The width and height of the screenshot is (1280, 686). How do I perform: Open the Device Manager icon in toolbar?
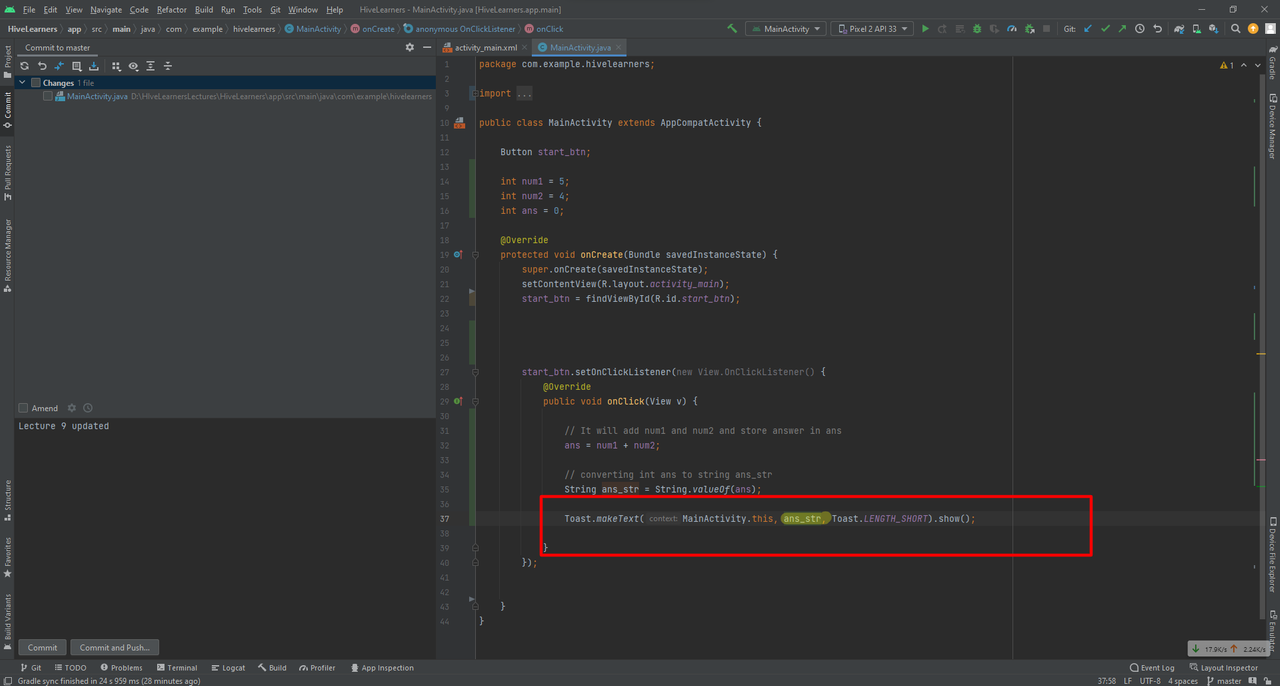click(x=1197, y=29)
